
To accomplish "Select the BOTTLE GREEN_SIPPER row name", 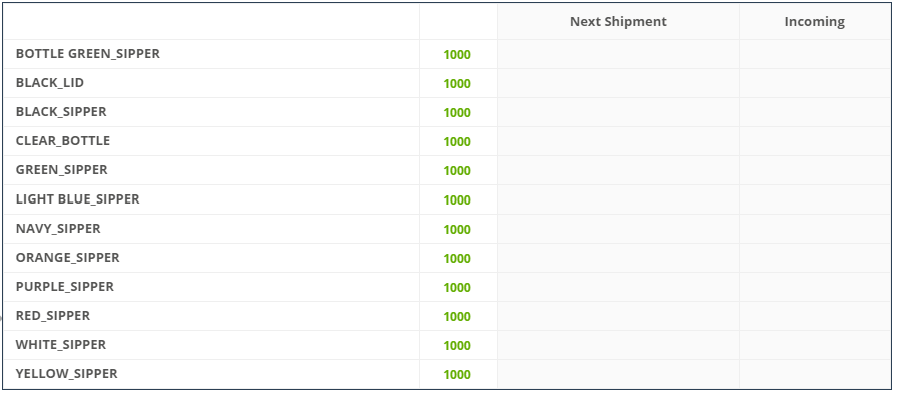I will 88,54.
